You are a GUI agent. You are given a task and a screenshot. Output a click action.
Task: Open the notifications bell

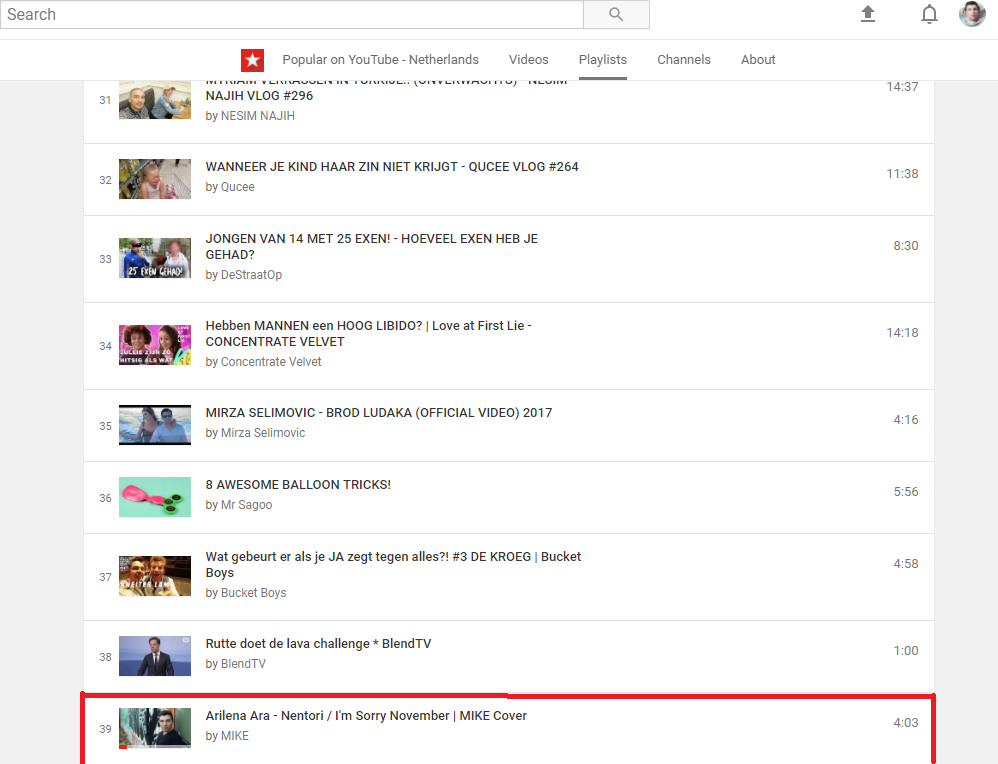click(x=929, y=14)
